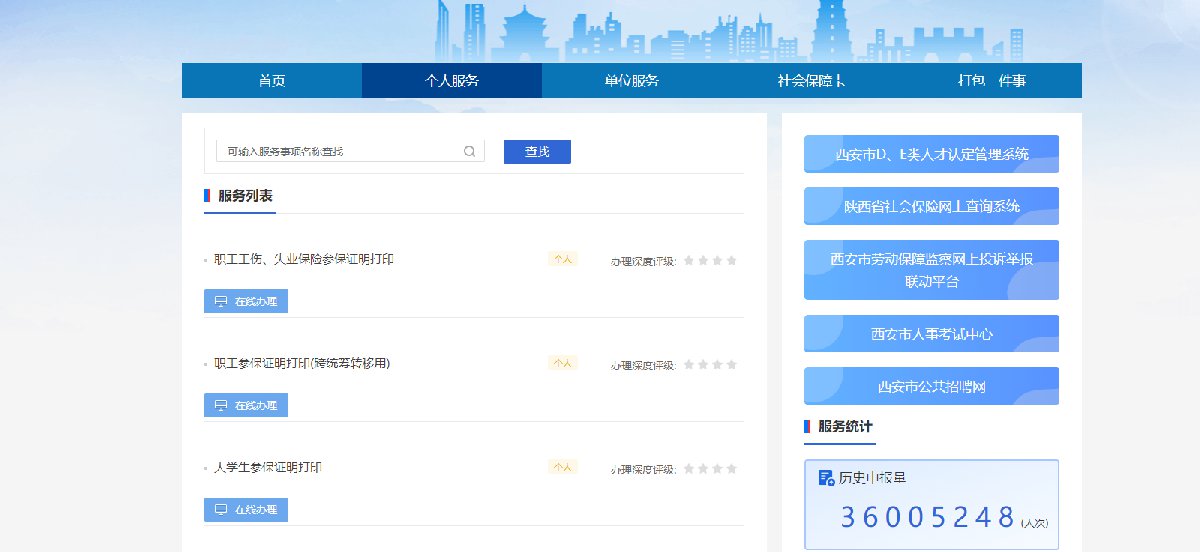Click last rating star for 职工参保证明打印(跨统筹转移用)

(731, 365)
